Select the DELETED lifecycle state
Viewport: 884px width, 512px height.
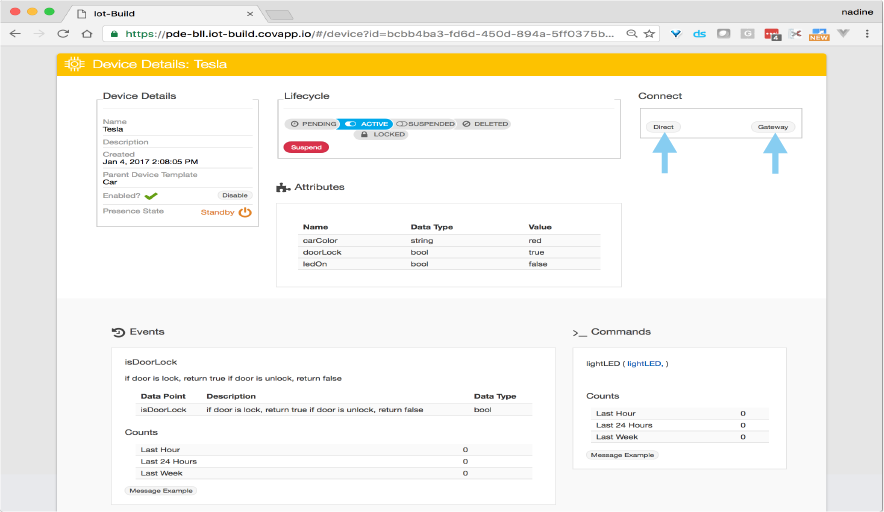pyautogui.click(x=484, y=124)
